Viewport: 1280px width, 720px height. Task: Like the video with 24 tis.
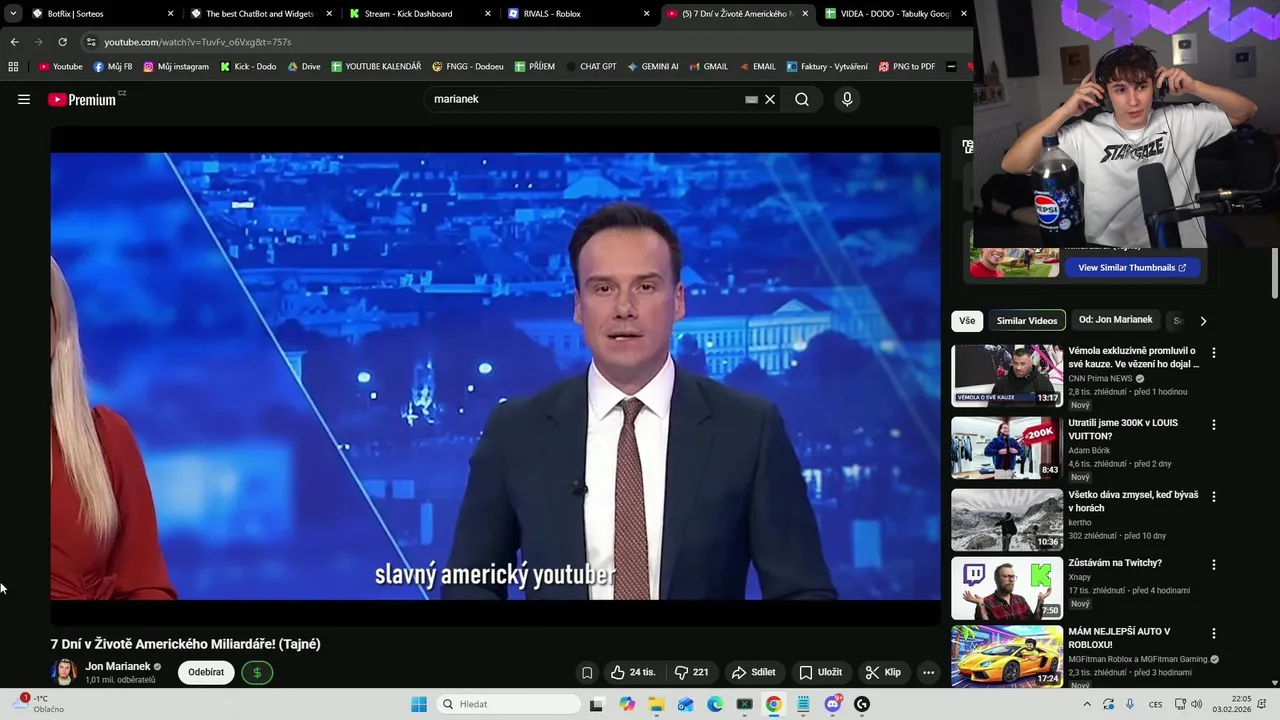633,672
